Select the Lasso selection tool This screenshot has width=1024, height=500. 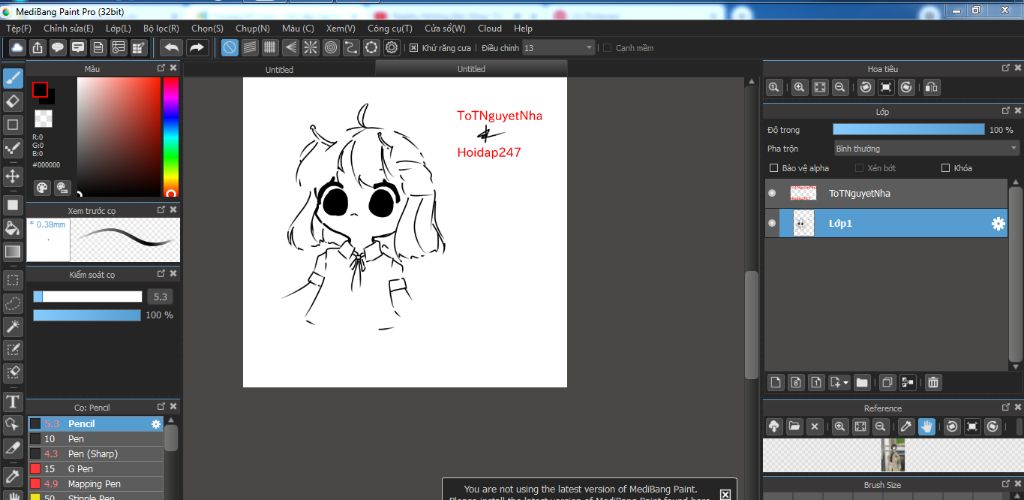coord(13,304)
